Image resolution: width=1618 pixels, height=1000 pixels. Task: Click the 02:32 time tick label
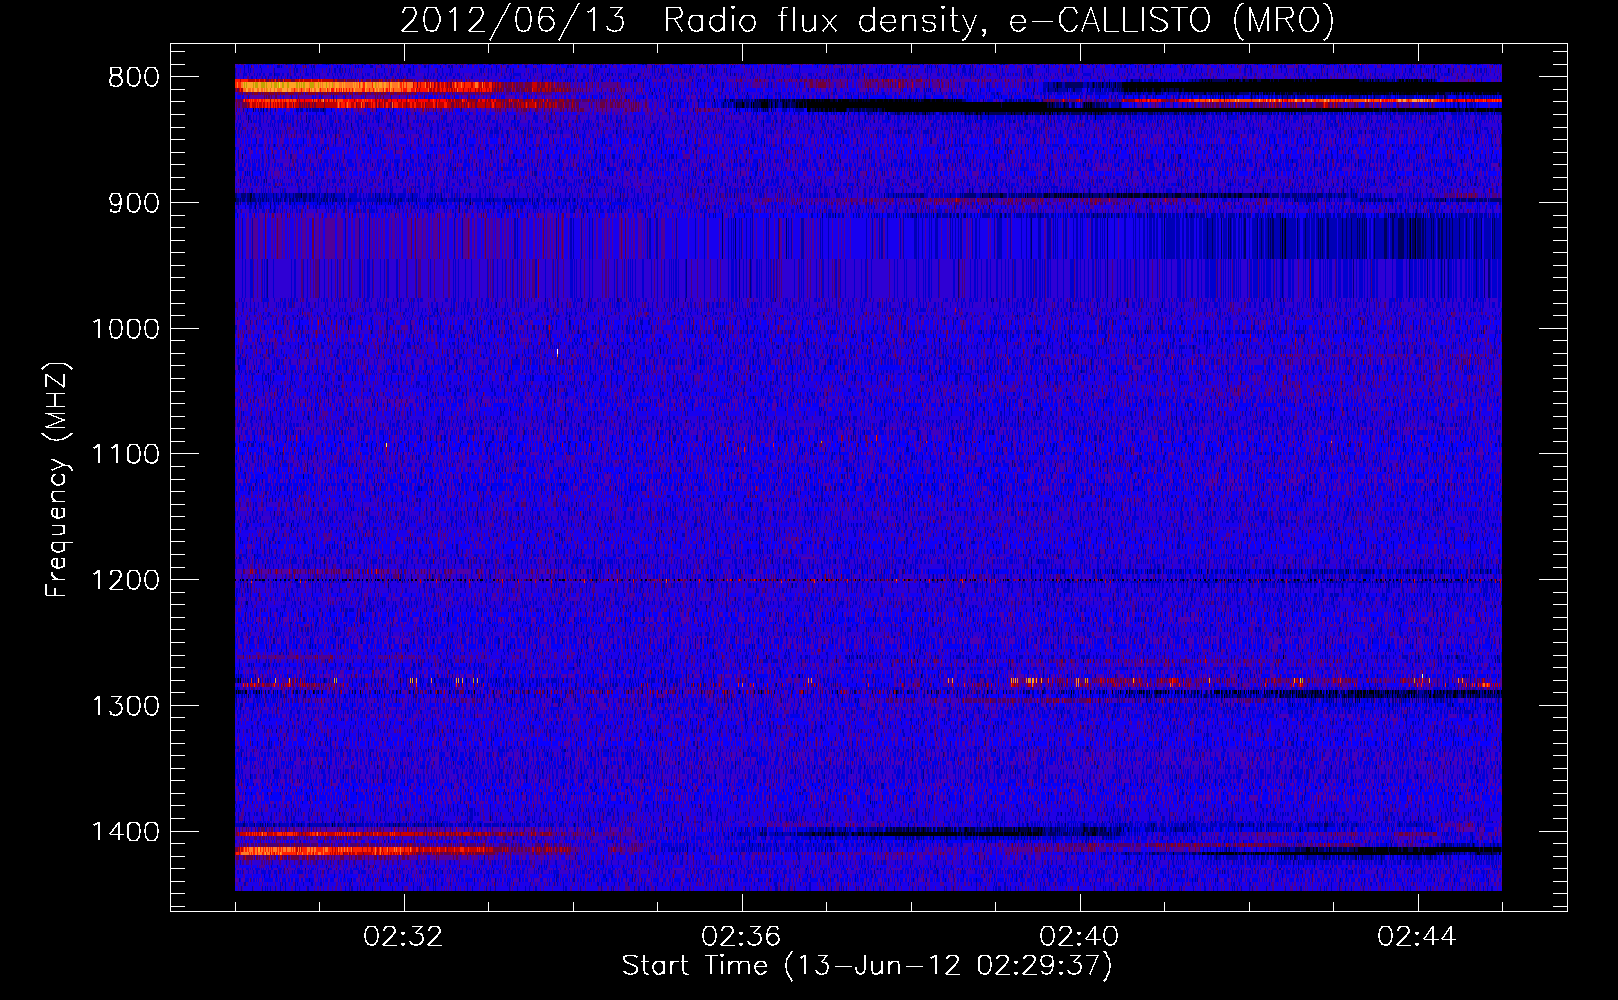point(403,937)
